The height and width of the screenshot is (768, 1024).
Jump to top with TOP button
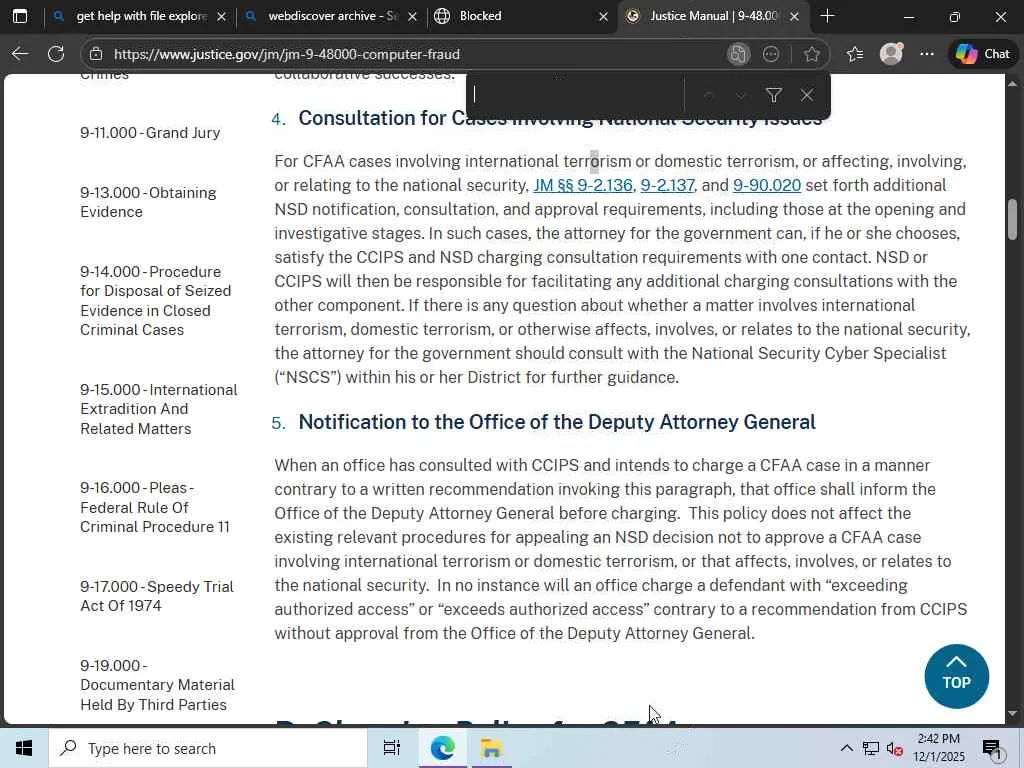tap(956, 676)
